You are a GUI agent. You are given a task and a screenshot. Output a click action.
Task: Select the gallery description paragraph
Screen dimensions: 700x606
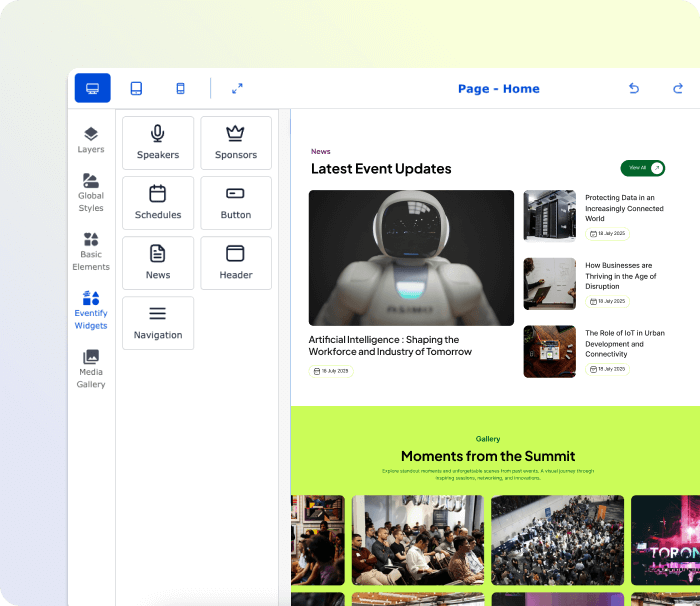[x=488, y=474]
